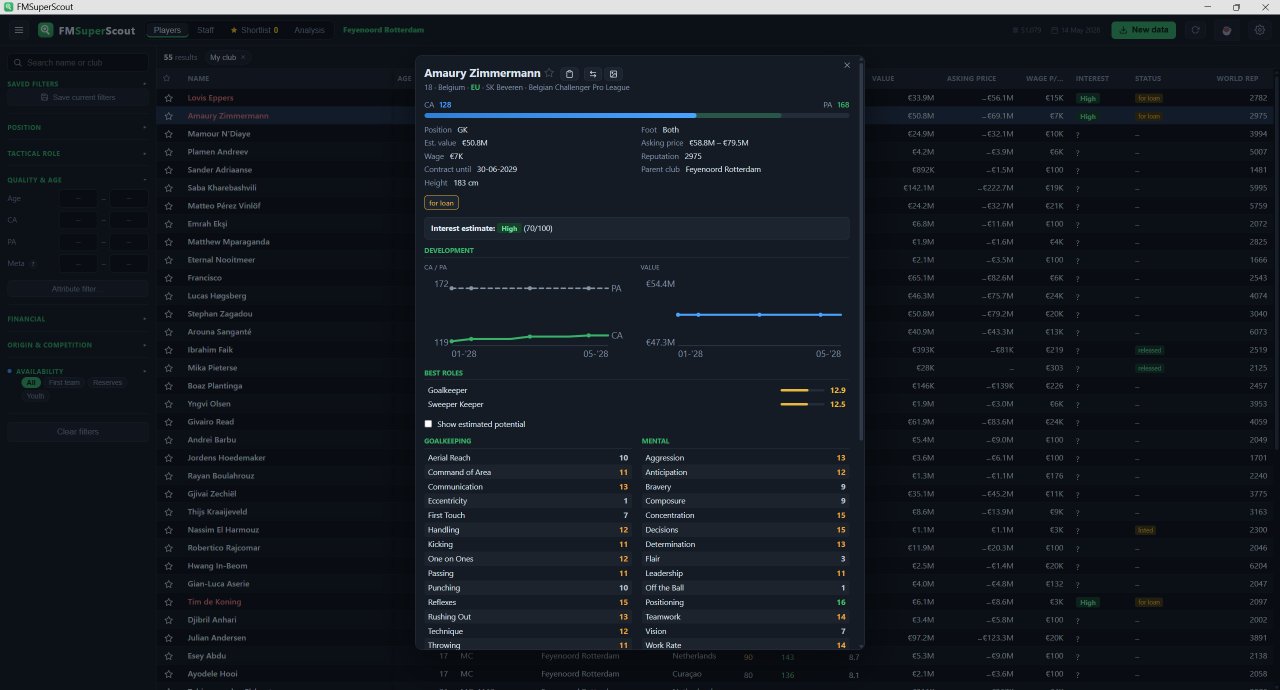Sort by the Asking Price column
Viewport: 1280px width, 690px height.
(x=971, y=78)
